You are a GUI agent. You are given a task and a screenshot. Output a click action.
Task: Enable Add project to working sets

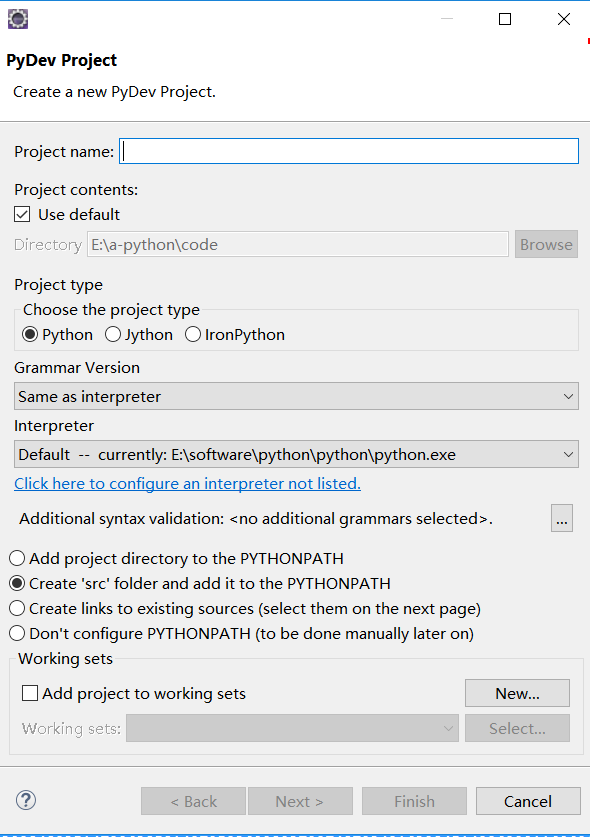(30, 693)
